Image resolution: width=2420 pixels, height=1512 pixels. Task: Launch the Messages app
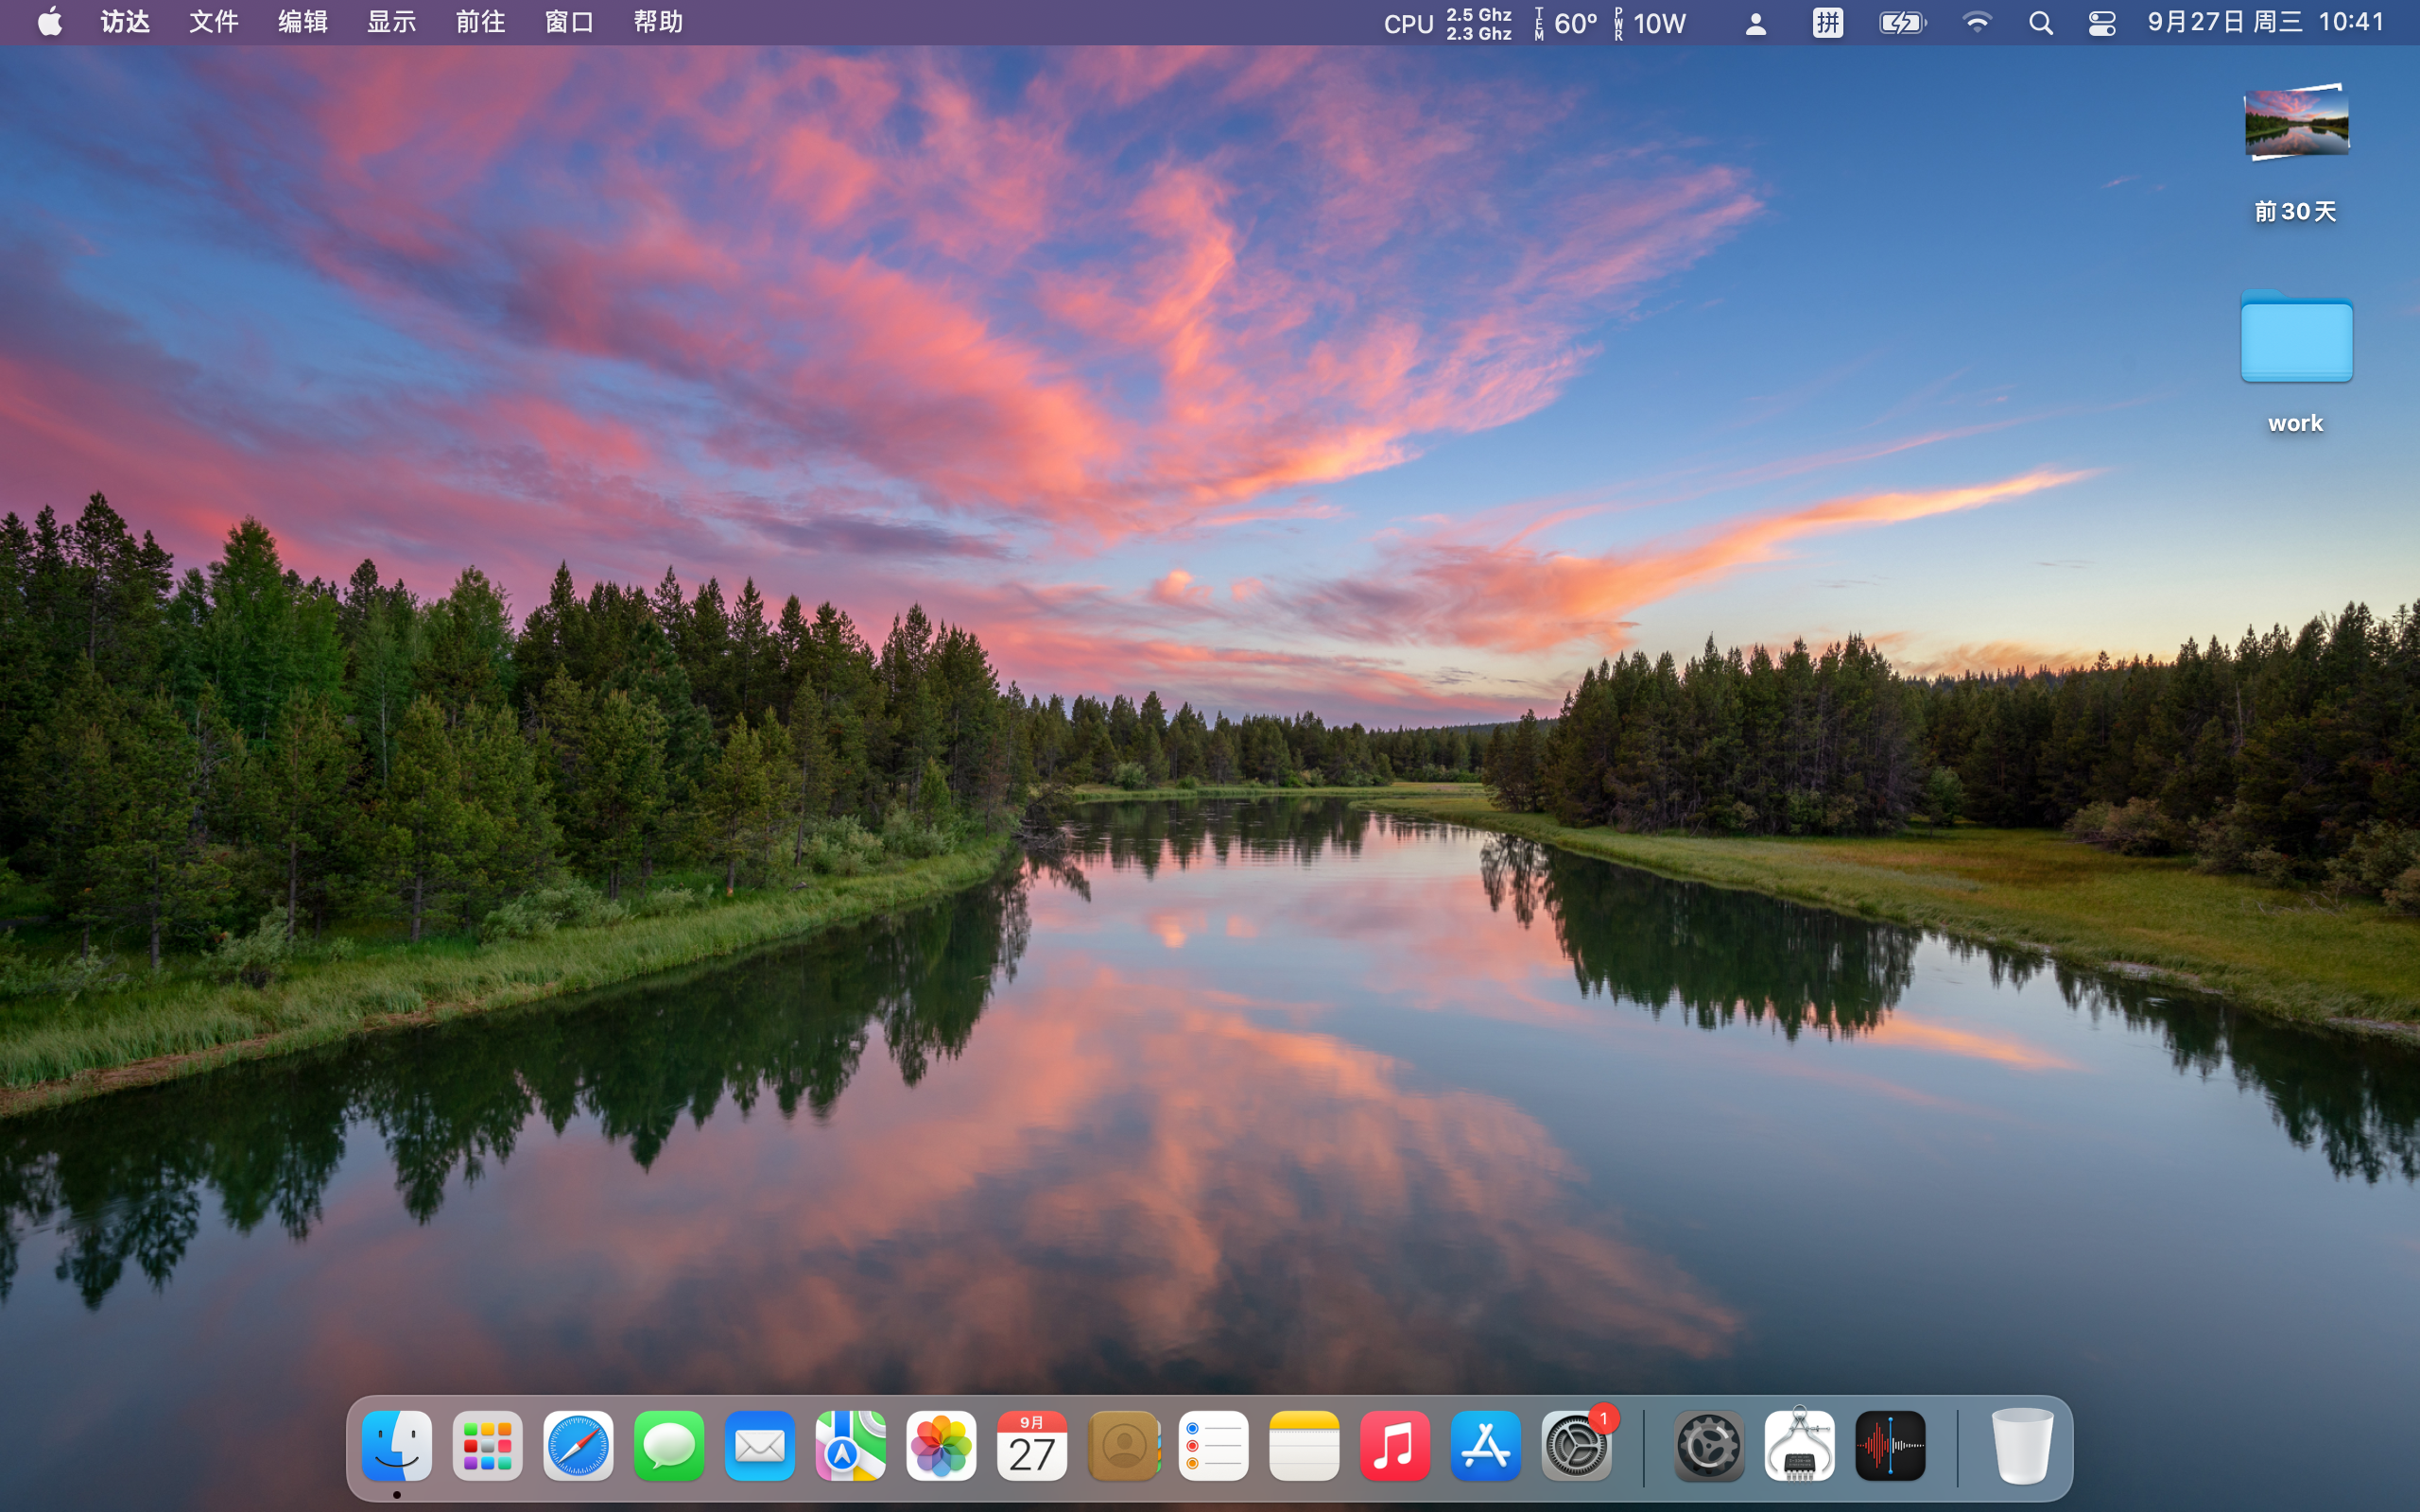tap(668, 1446)
